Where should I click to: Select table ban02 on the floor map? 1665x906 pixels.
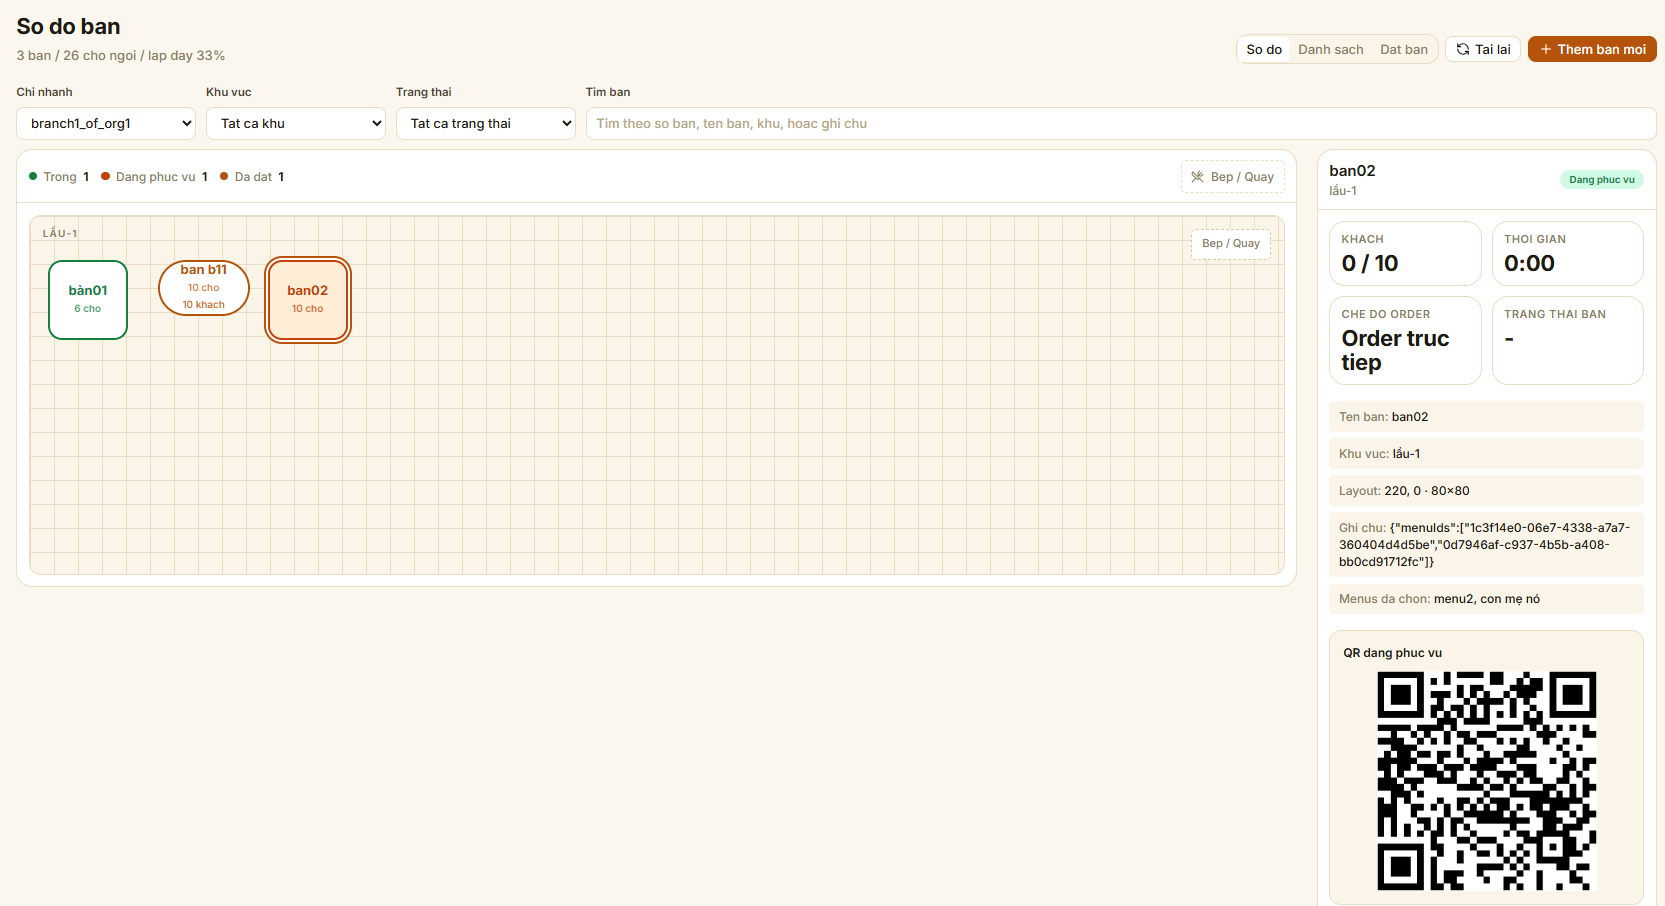308,300
